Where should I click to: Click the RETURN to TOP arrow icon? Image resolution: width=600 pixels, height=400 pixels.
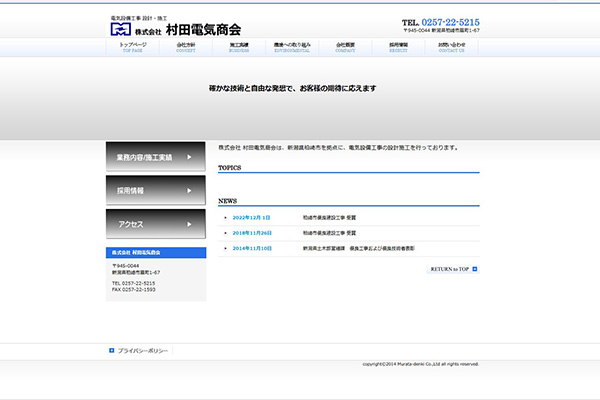[x=476, y=269]
